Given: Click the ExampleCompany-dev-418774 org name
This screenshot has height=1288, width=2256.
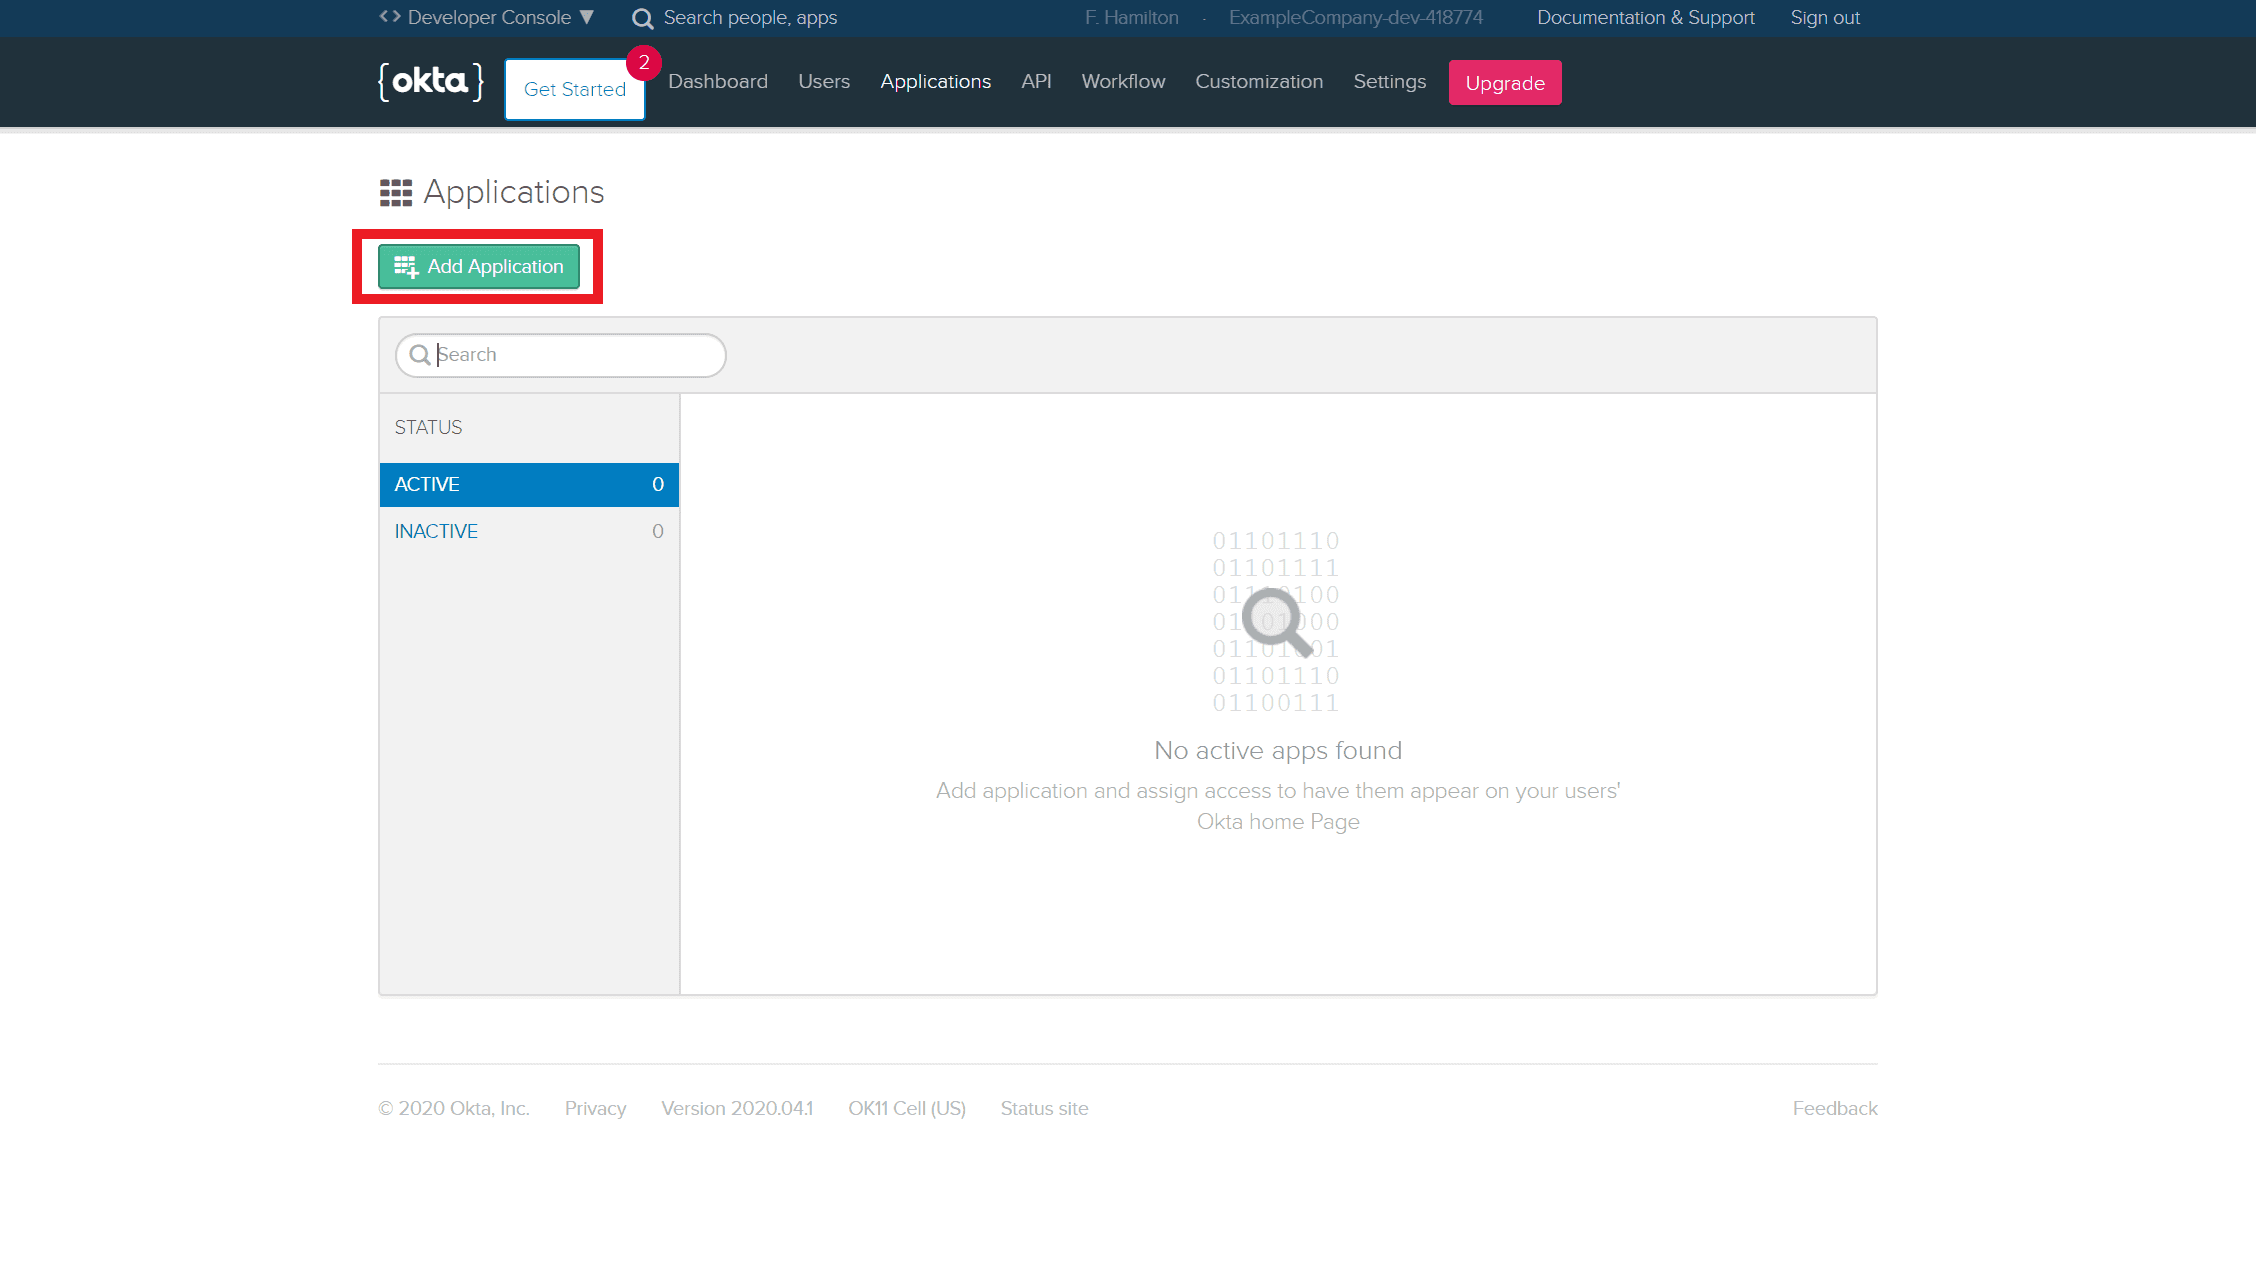Looking at the screenshot, I should click(x=1355, y=17).
